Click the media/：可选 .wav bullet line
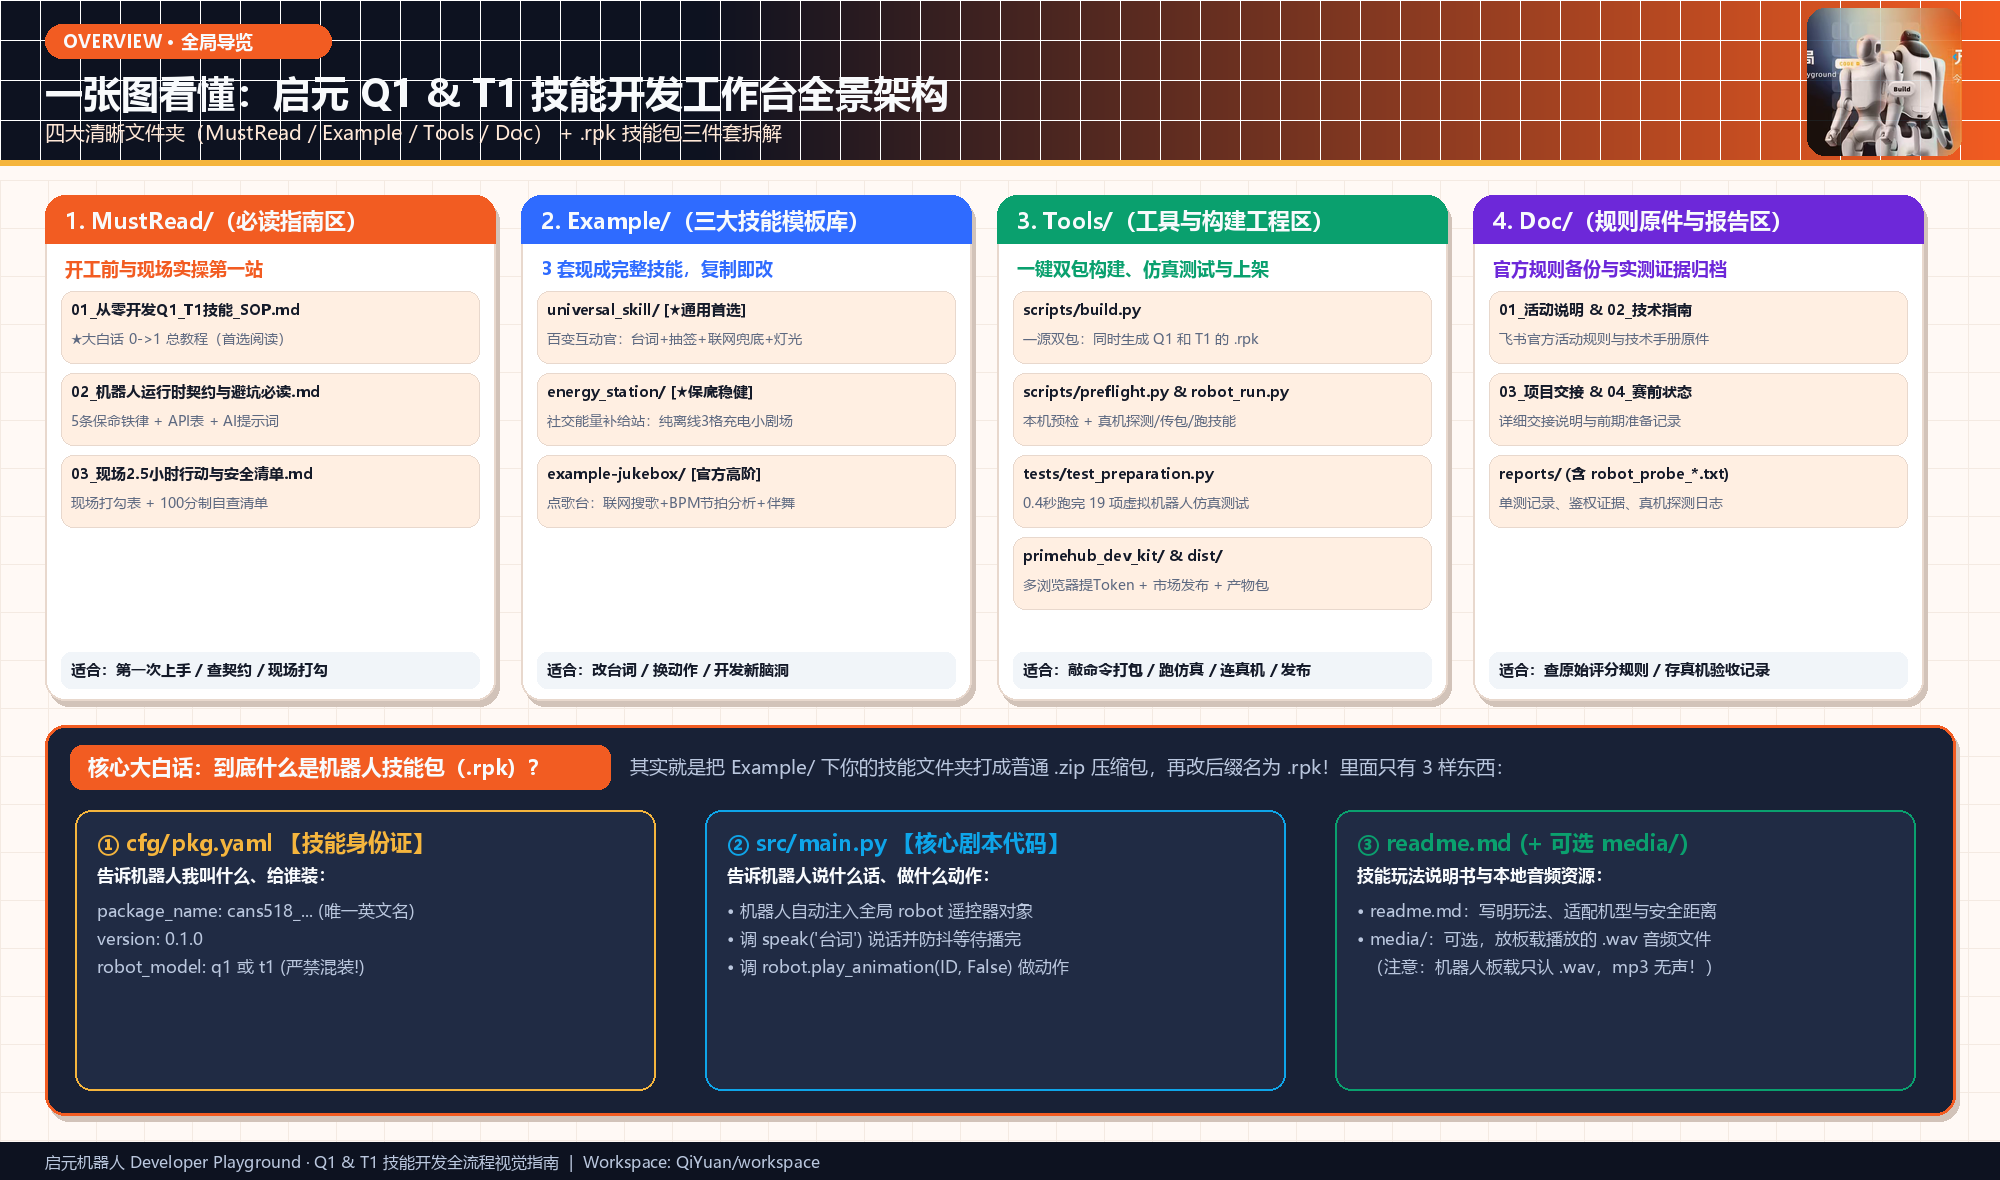2000x1180 pixels. tap(1534, 939)
